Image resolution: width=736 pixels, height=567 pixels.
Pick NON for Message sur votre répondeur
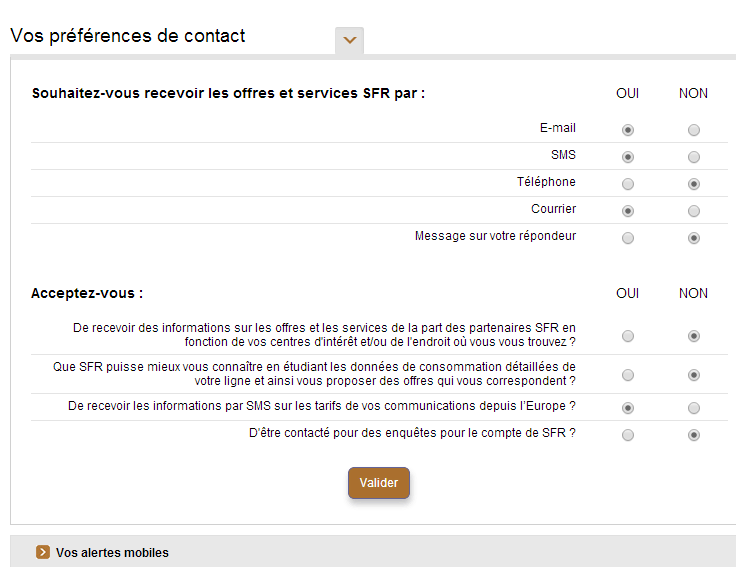[694, 238]
